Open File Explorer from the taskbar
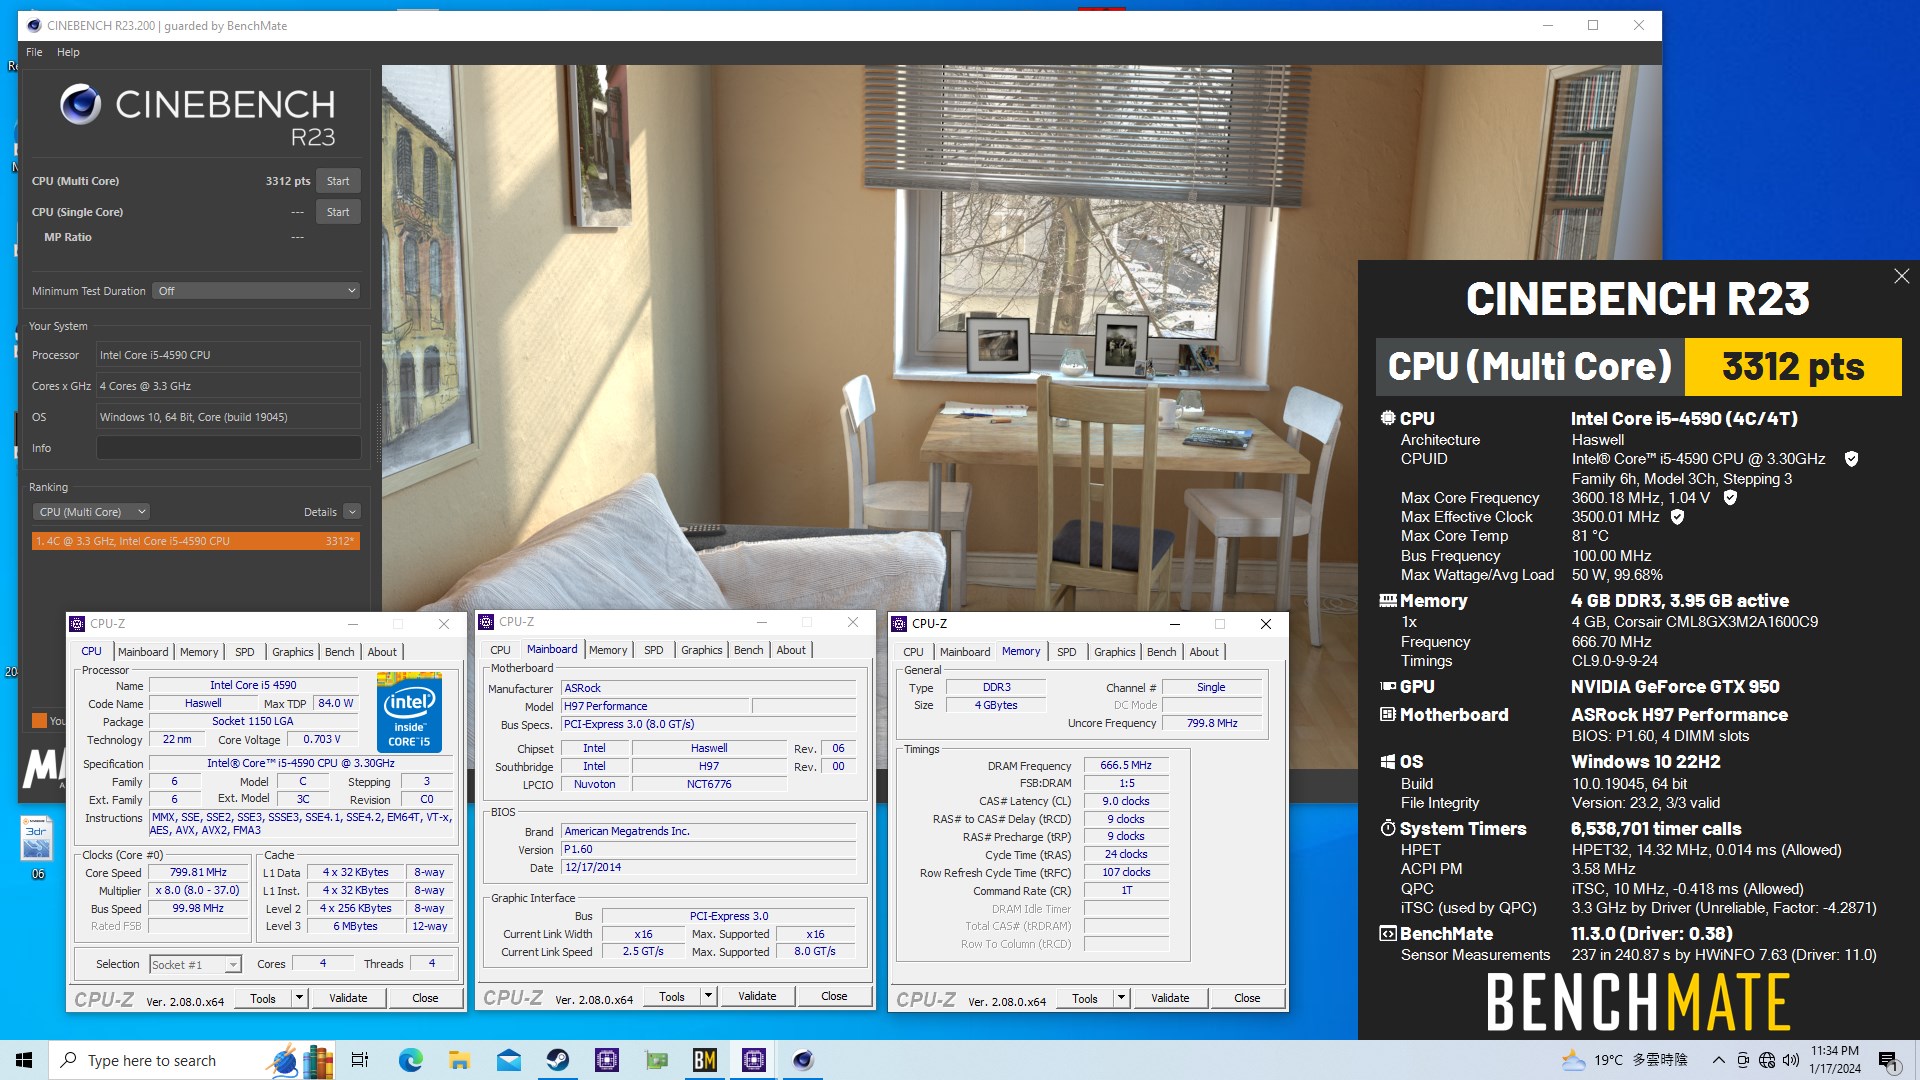1920x1080 pixels. [459, 1060]
